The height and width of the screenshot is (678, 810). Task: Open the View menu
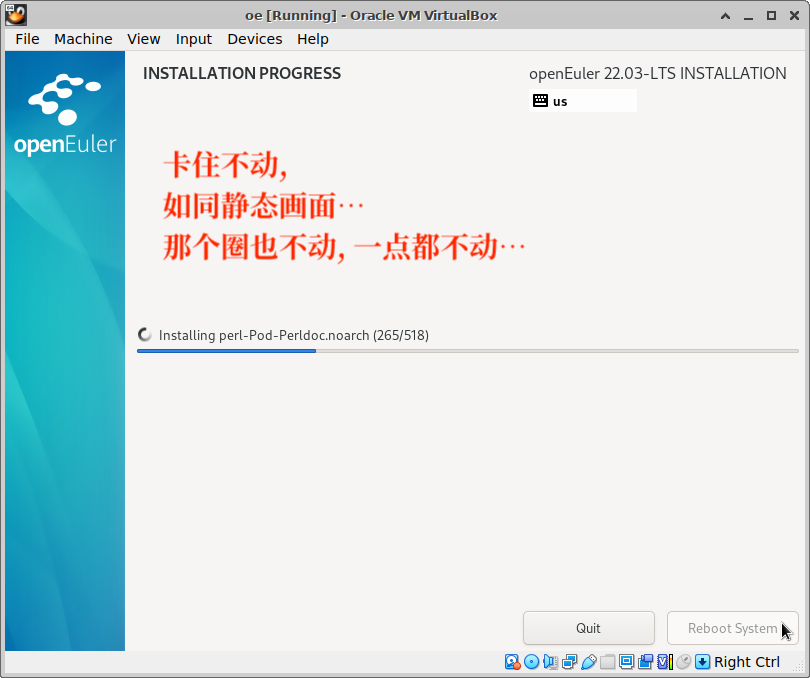click(x=144, y=39)
